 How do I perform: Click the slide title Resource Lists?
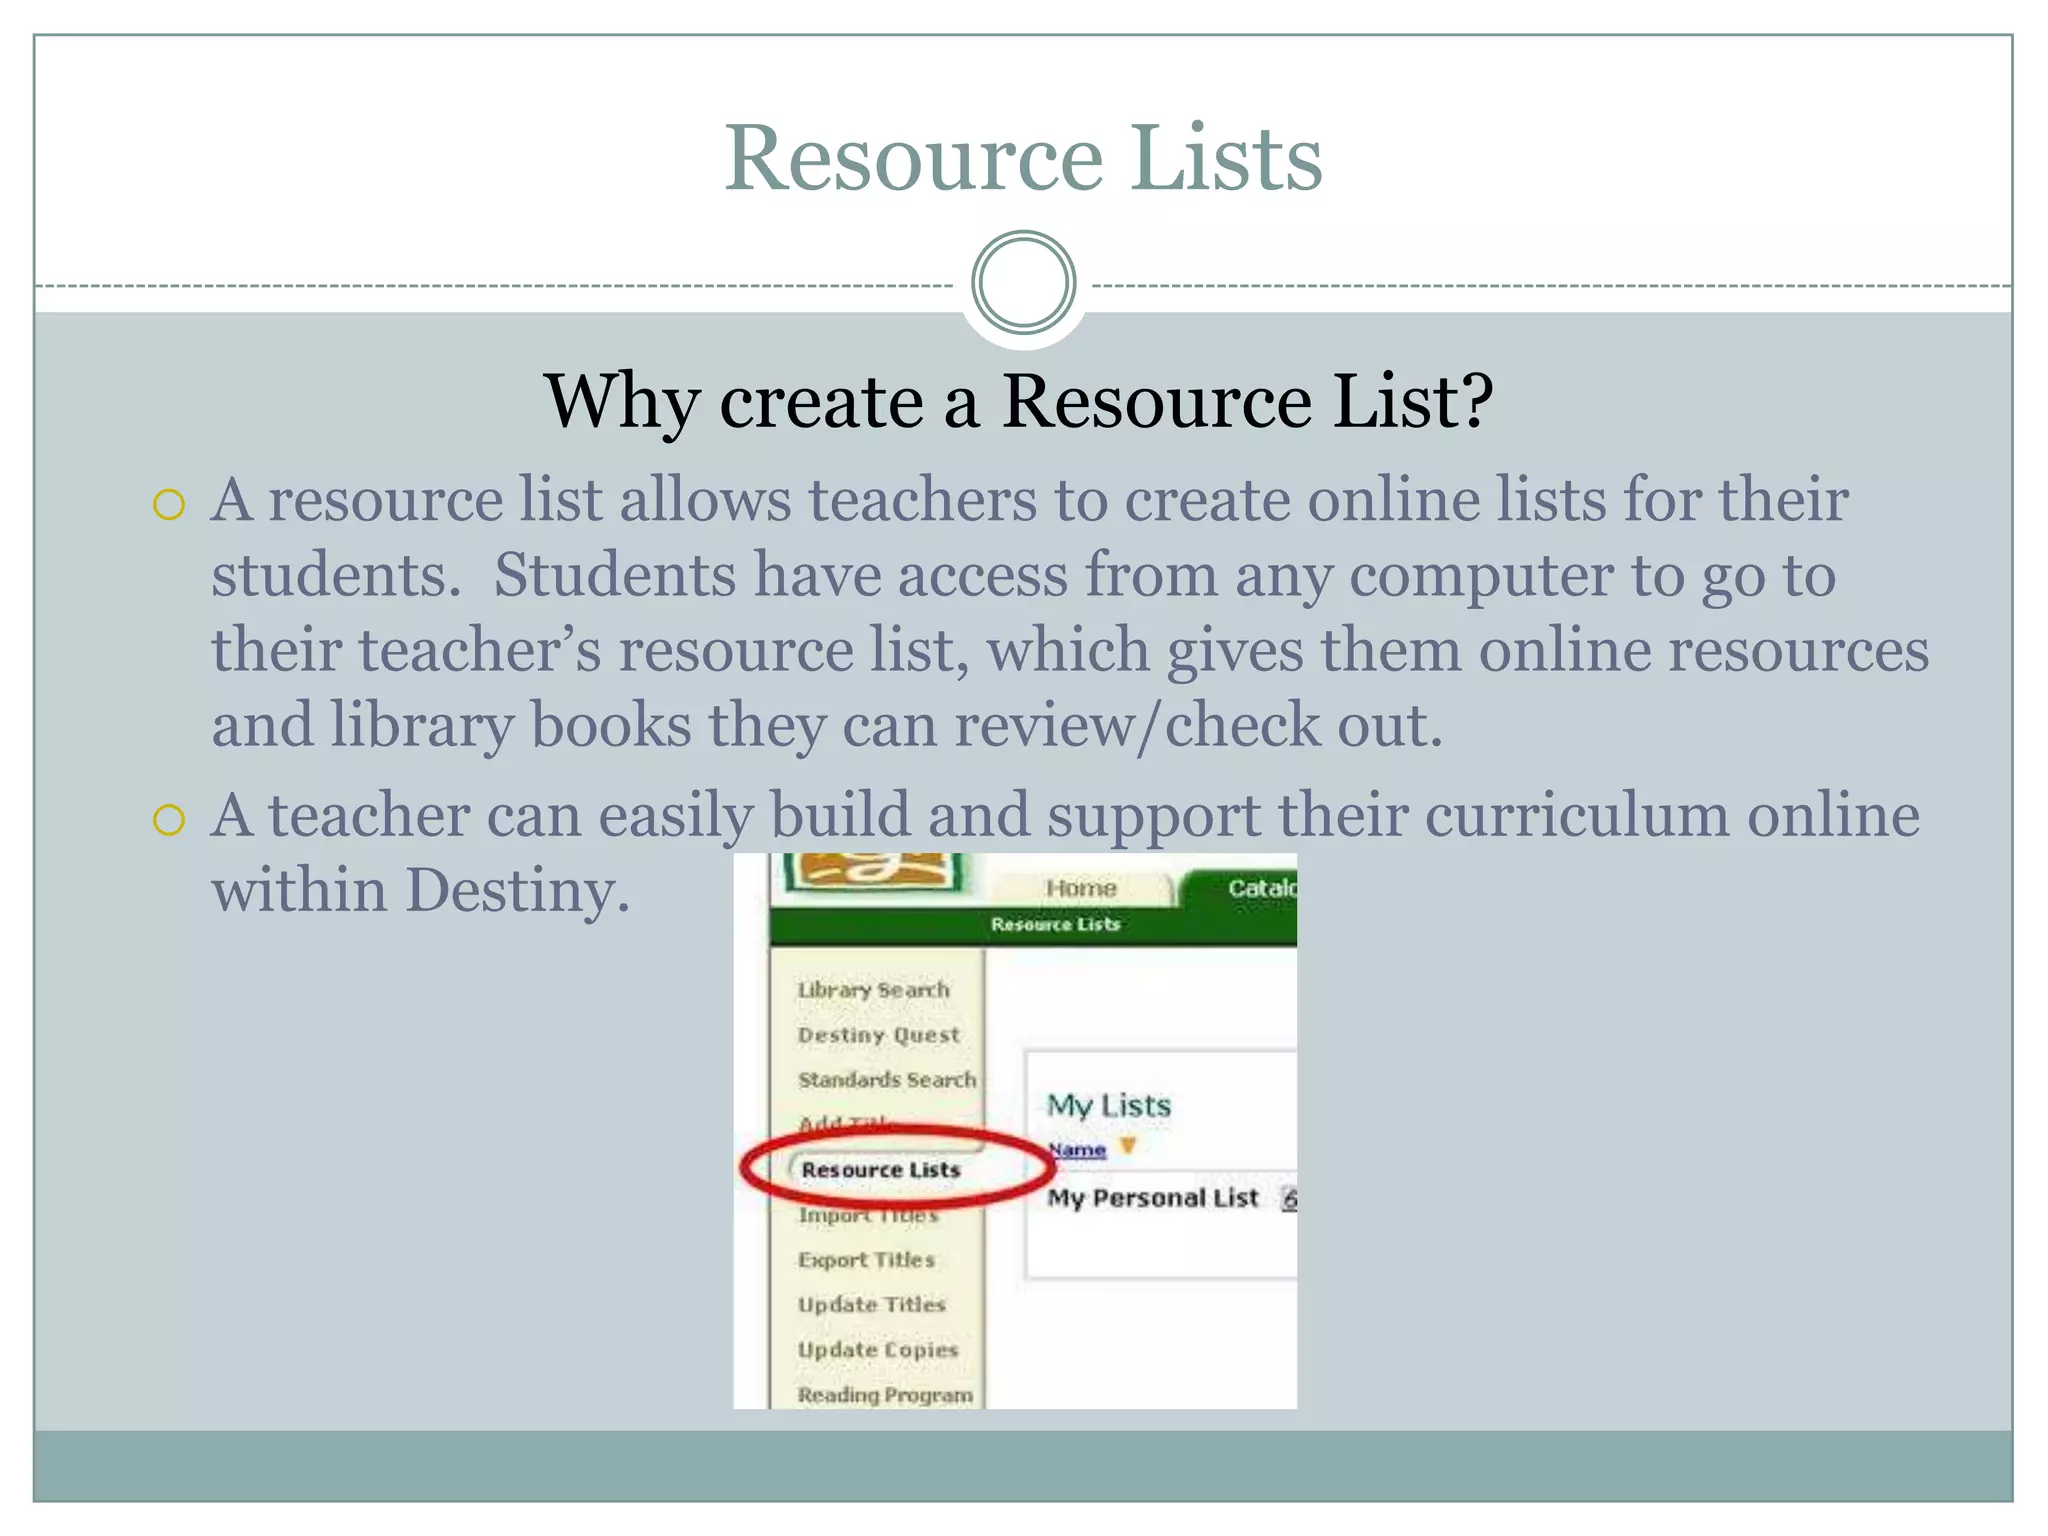pos(1023,157)
